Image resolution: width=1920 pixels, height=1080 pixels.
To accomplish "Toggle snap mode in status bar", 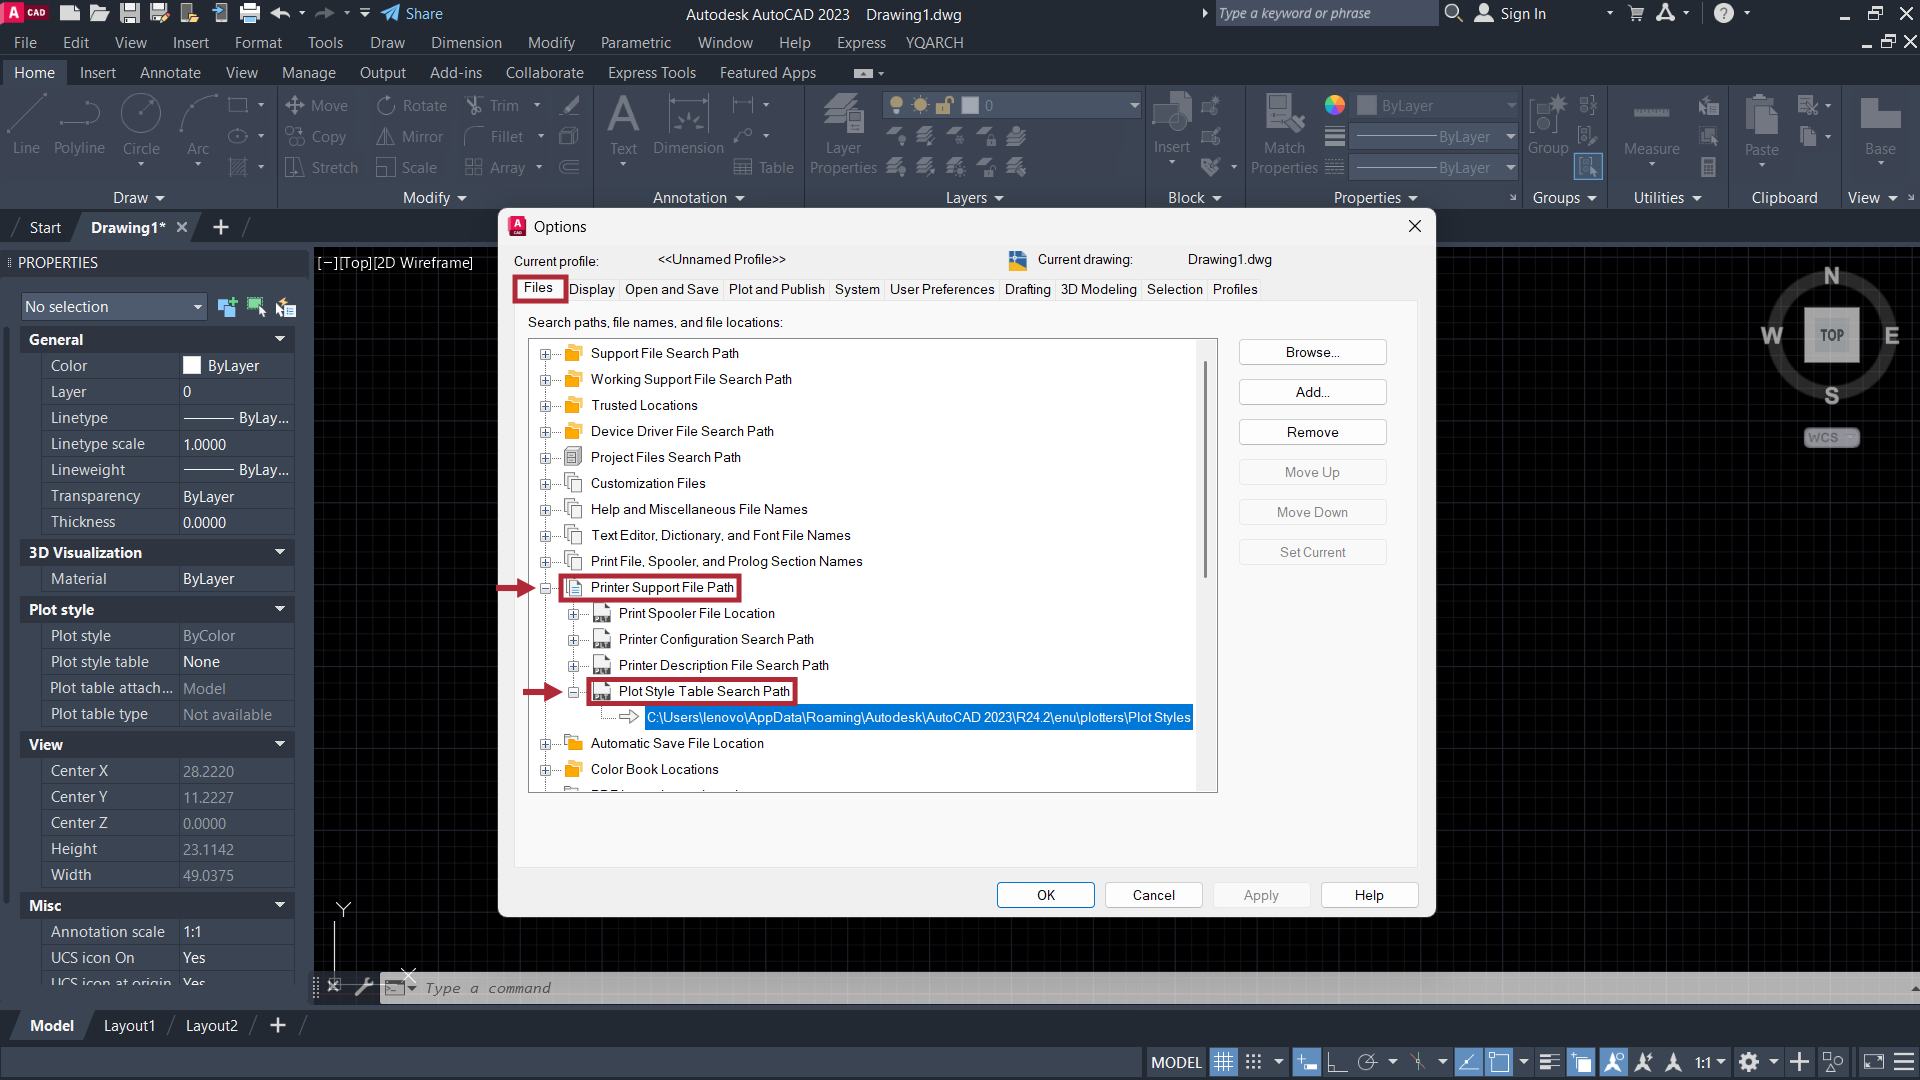I will point(1253,1062).
